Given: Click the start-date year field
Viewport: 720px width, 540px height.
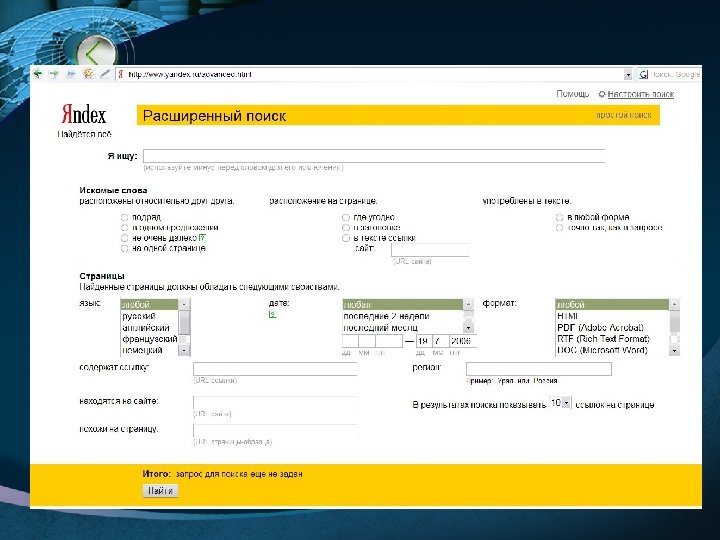Looking at the screenshot, I should [x=389, y=341].
